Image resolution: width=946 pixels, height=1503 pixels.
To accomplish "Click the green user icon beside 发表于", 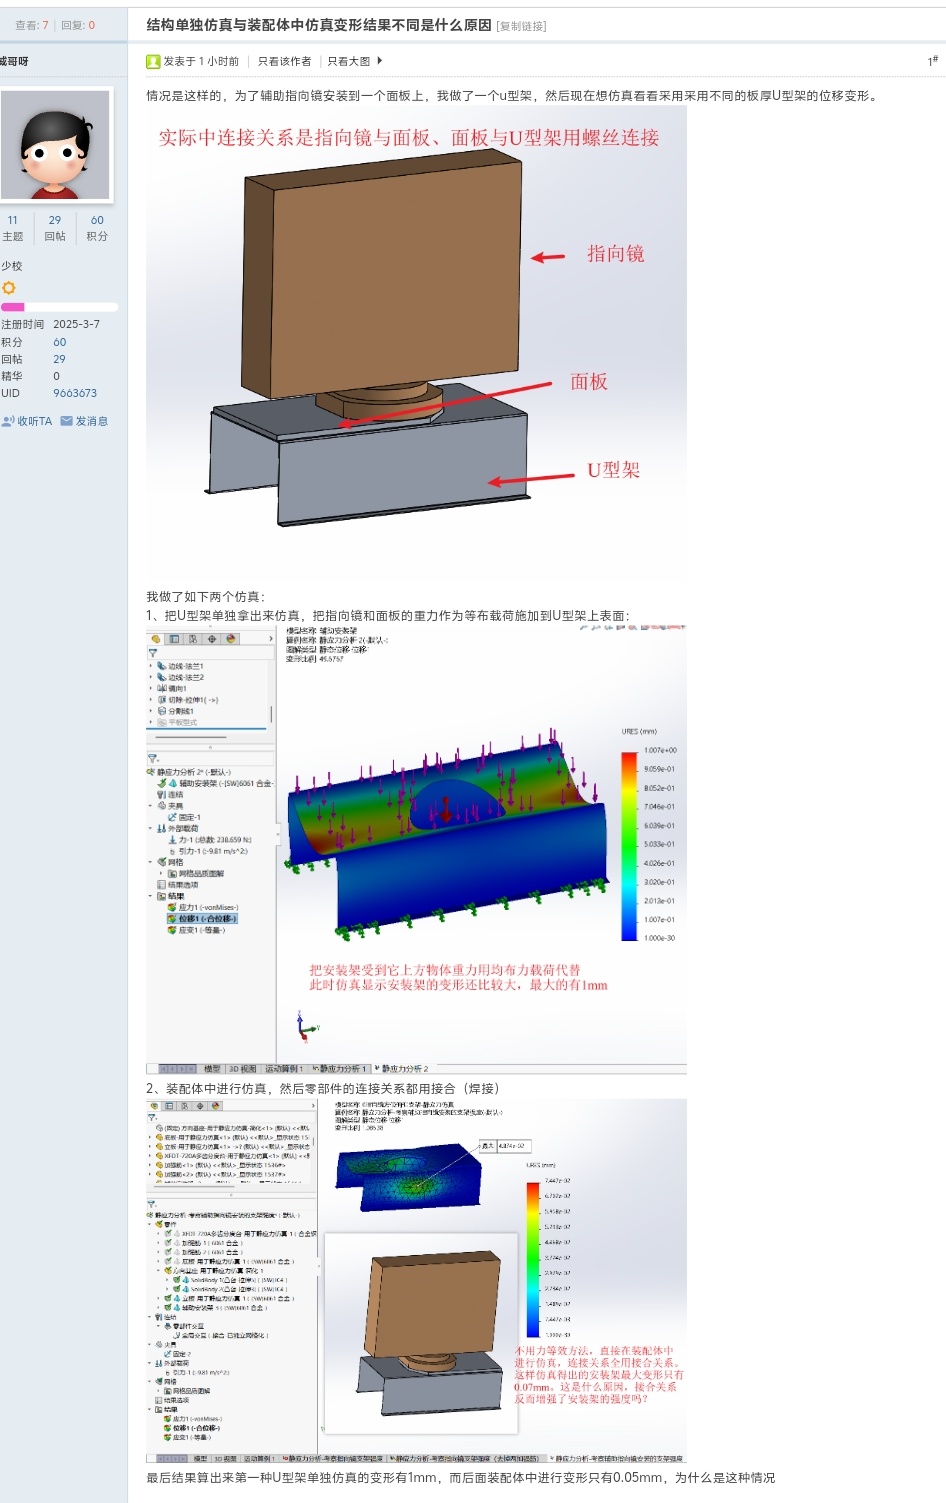I will pyautogui.click(x=153, y=61).
